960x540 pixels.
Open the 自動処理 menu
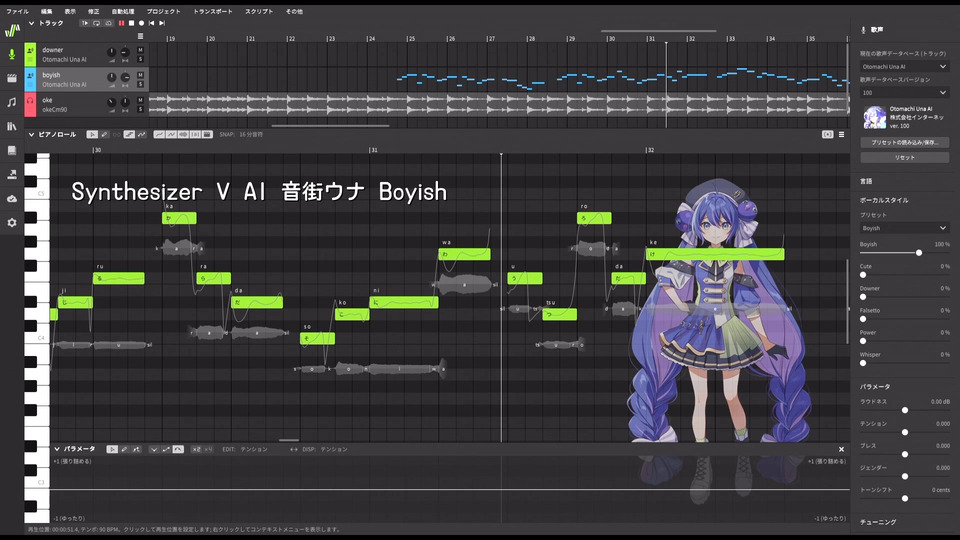pos(122,11)
